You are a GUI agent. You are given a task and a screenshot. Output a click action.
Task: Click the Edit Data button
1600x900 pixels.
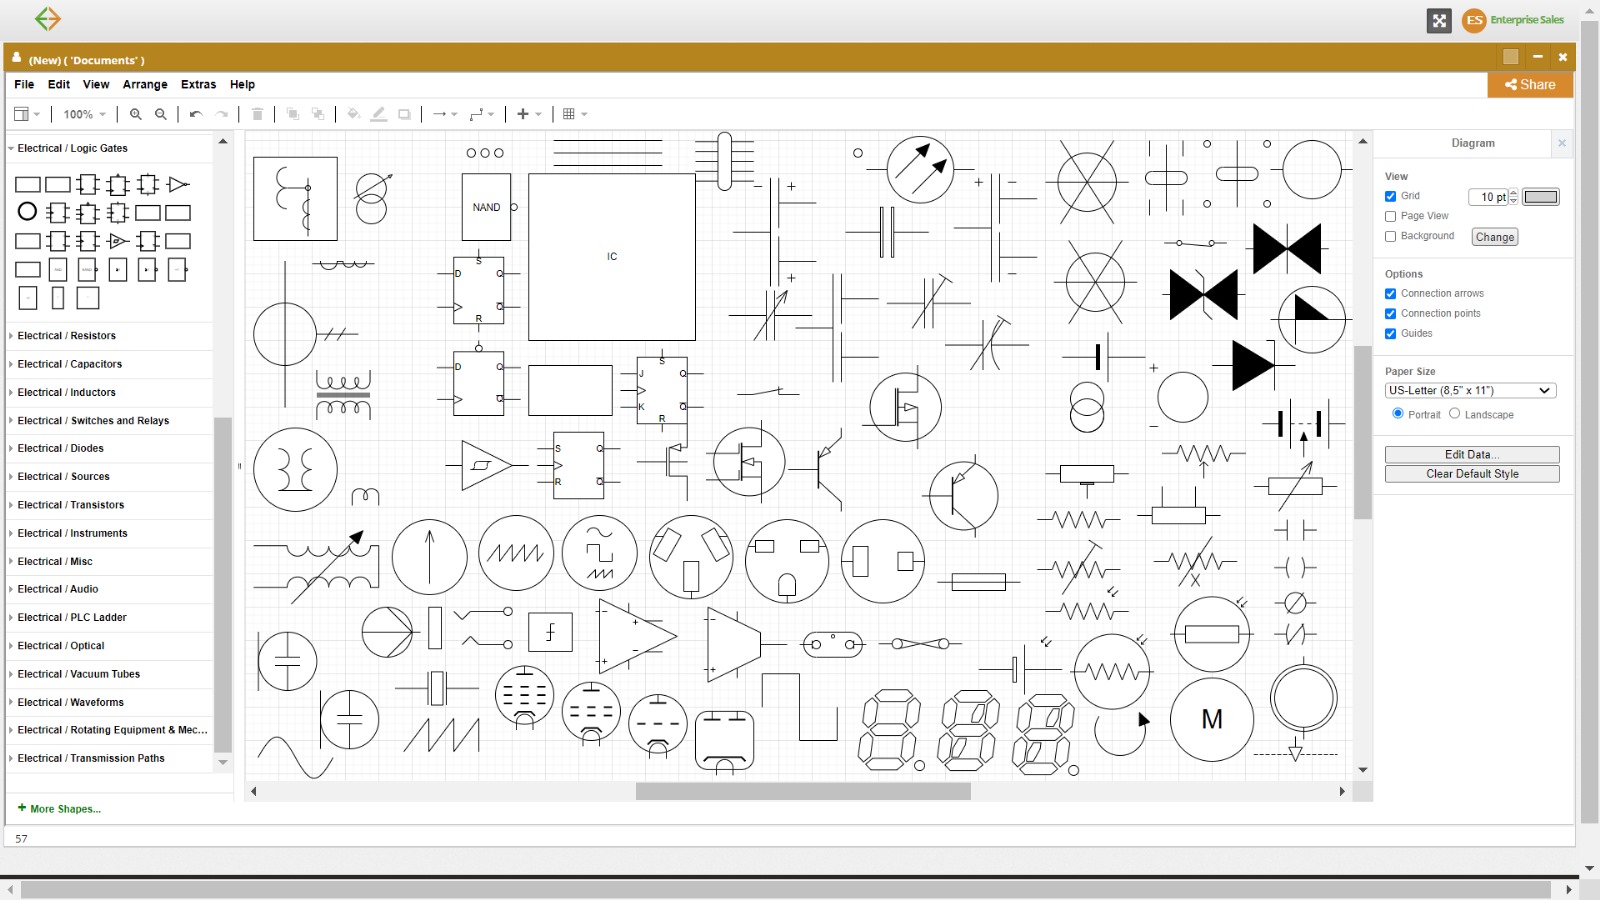coord(1472,454)
